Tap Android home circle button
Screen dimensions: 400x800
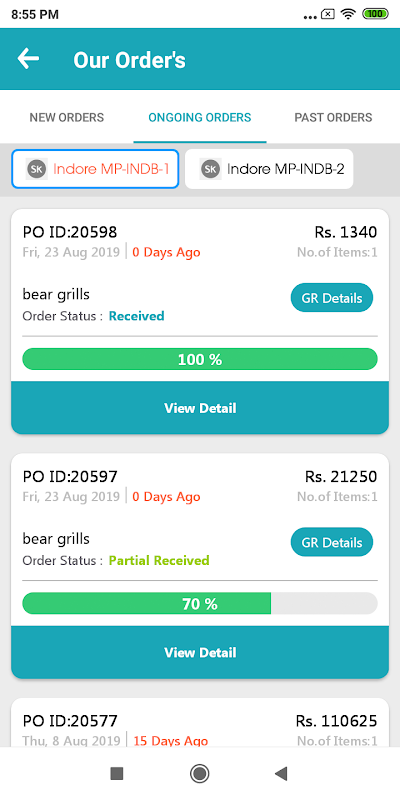tap(199, 773)
